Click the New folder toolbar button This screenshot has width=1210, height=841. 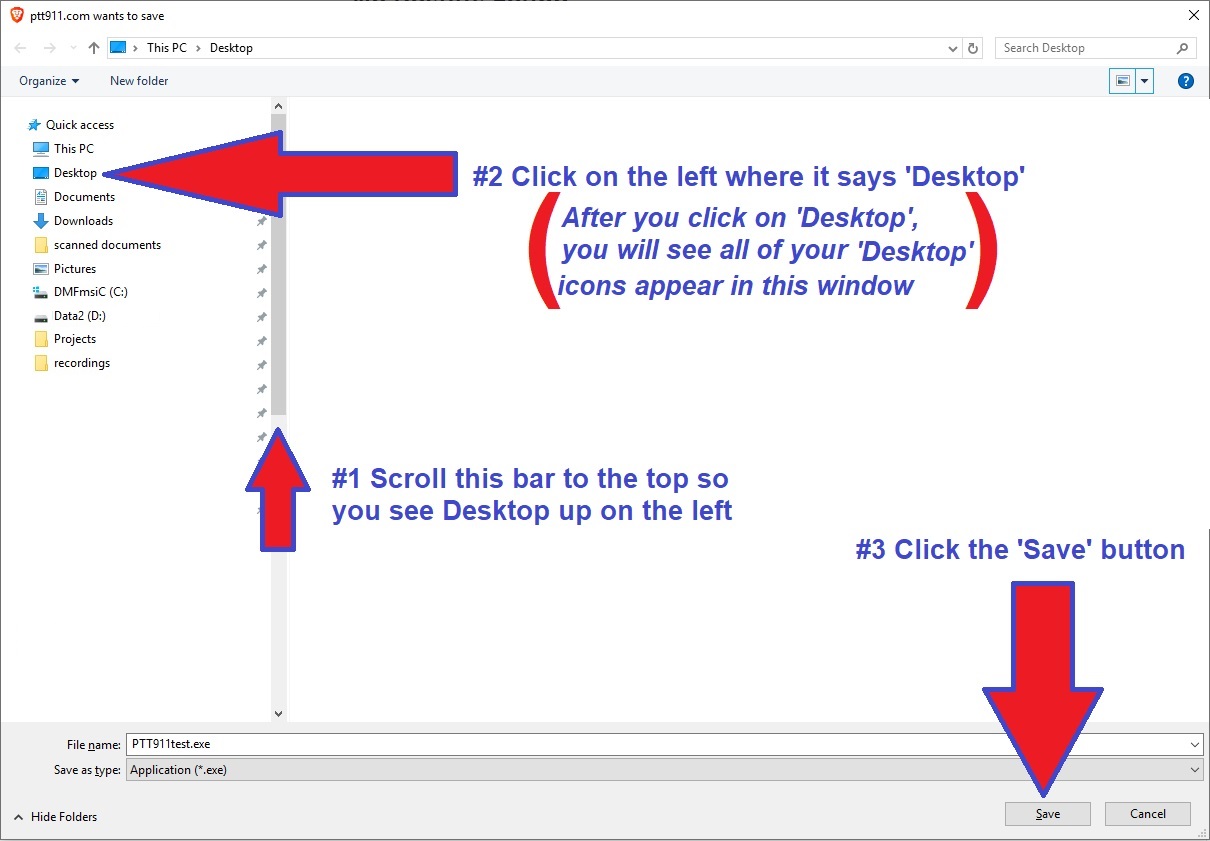click(139, 81)
